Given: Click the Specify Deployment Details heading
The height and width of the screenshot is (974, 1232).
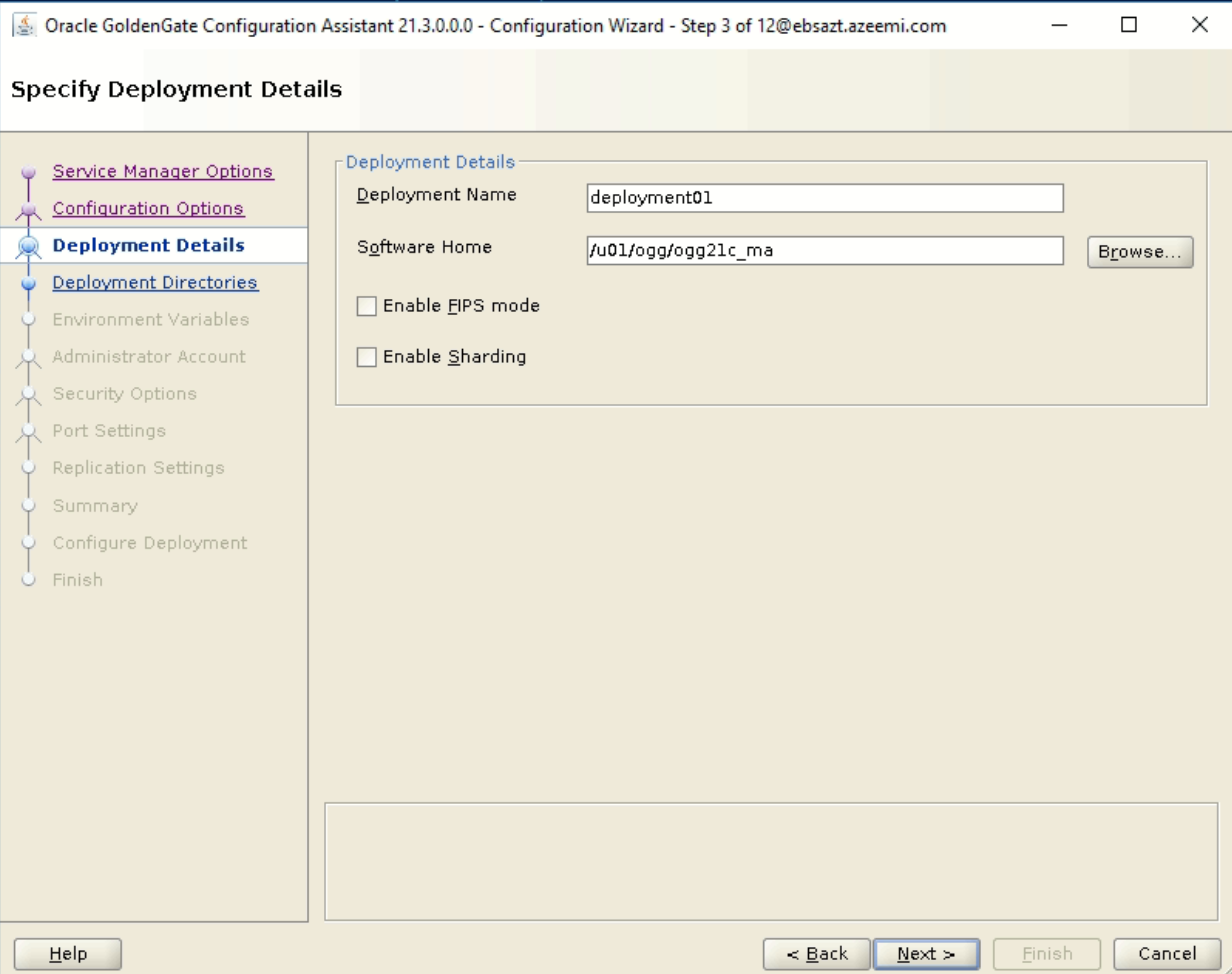Looking at the screenshot, I should tap(176, 89).
